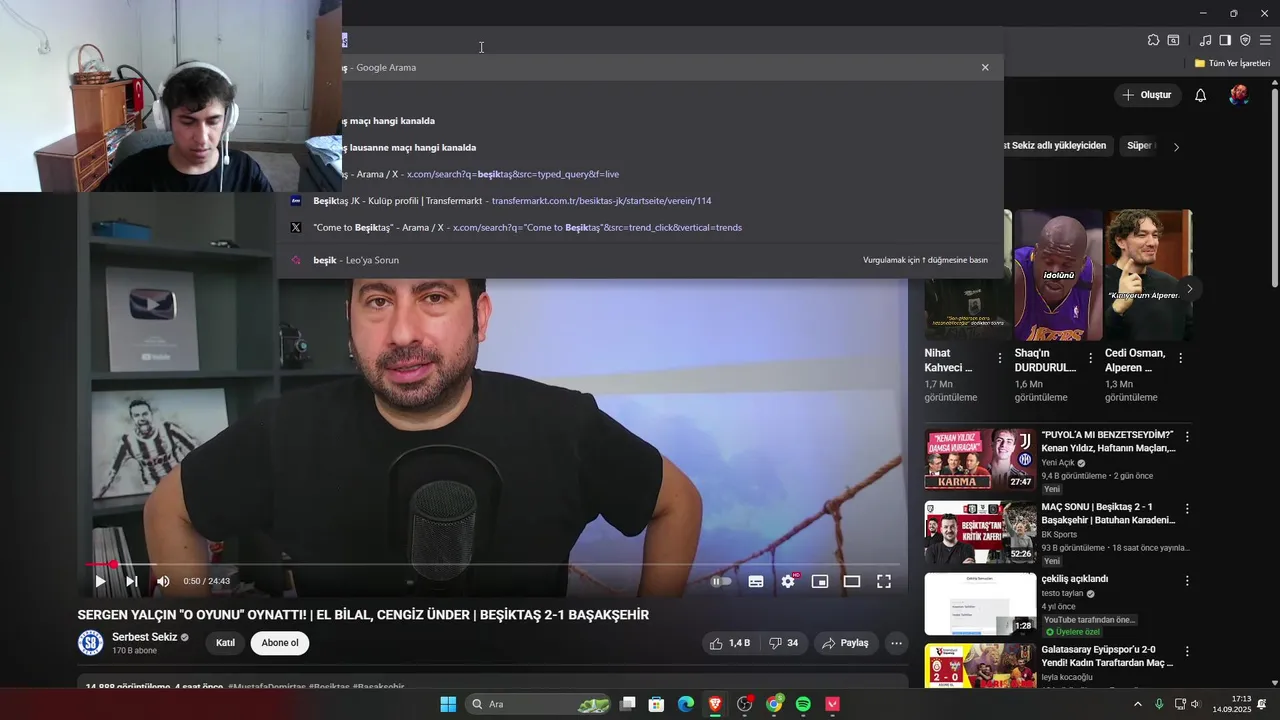Screen dimensions: 1280x720
Task: Open Nihat Kahveci short thumbnail
Action: coord(968,275)
